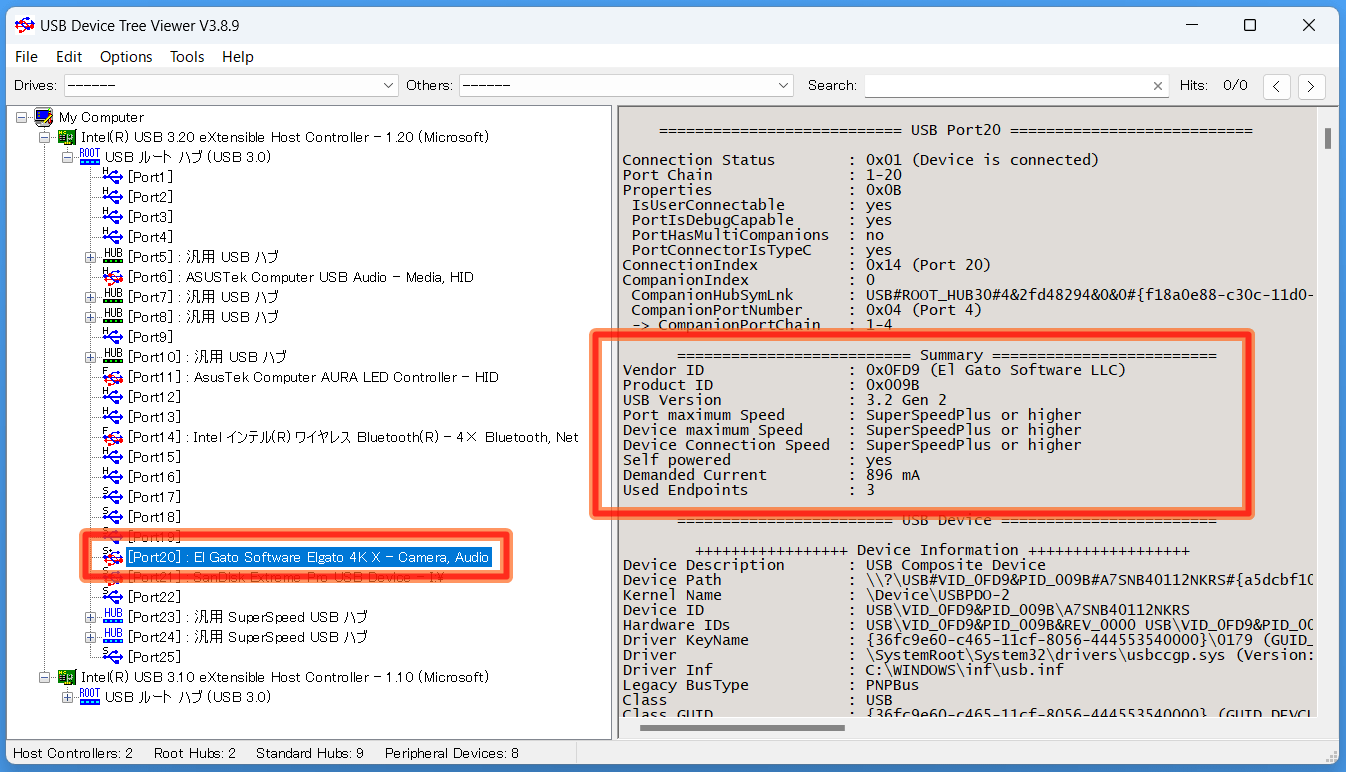Click the USB icon beside Port15
1346x772 pixels.
coord(113,457)
